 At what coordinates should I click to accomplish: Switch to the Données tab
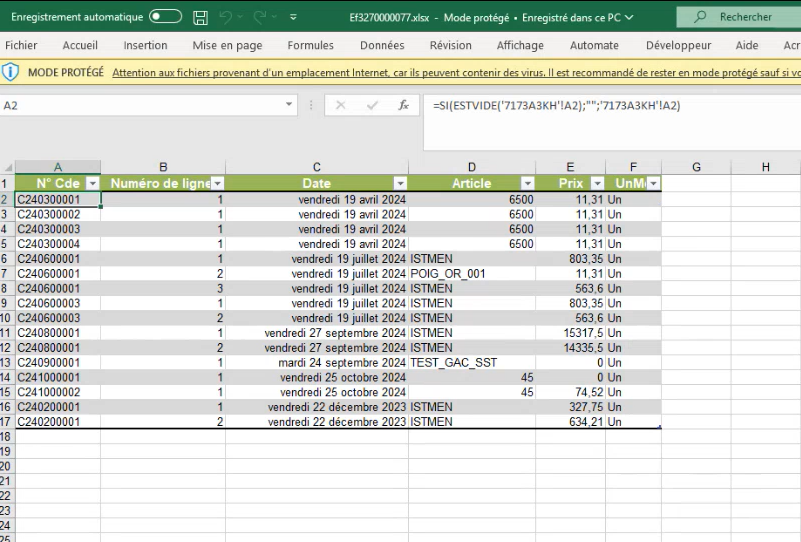[382, 45]
